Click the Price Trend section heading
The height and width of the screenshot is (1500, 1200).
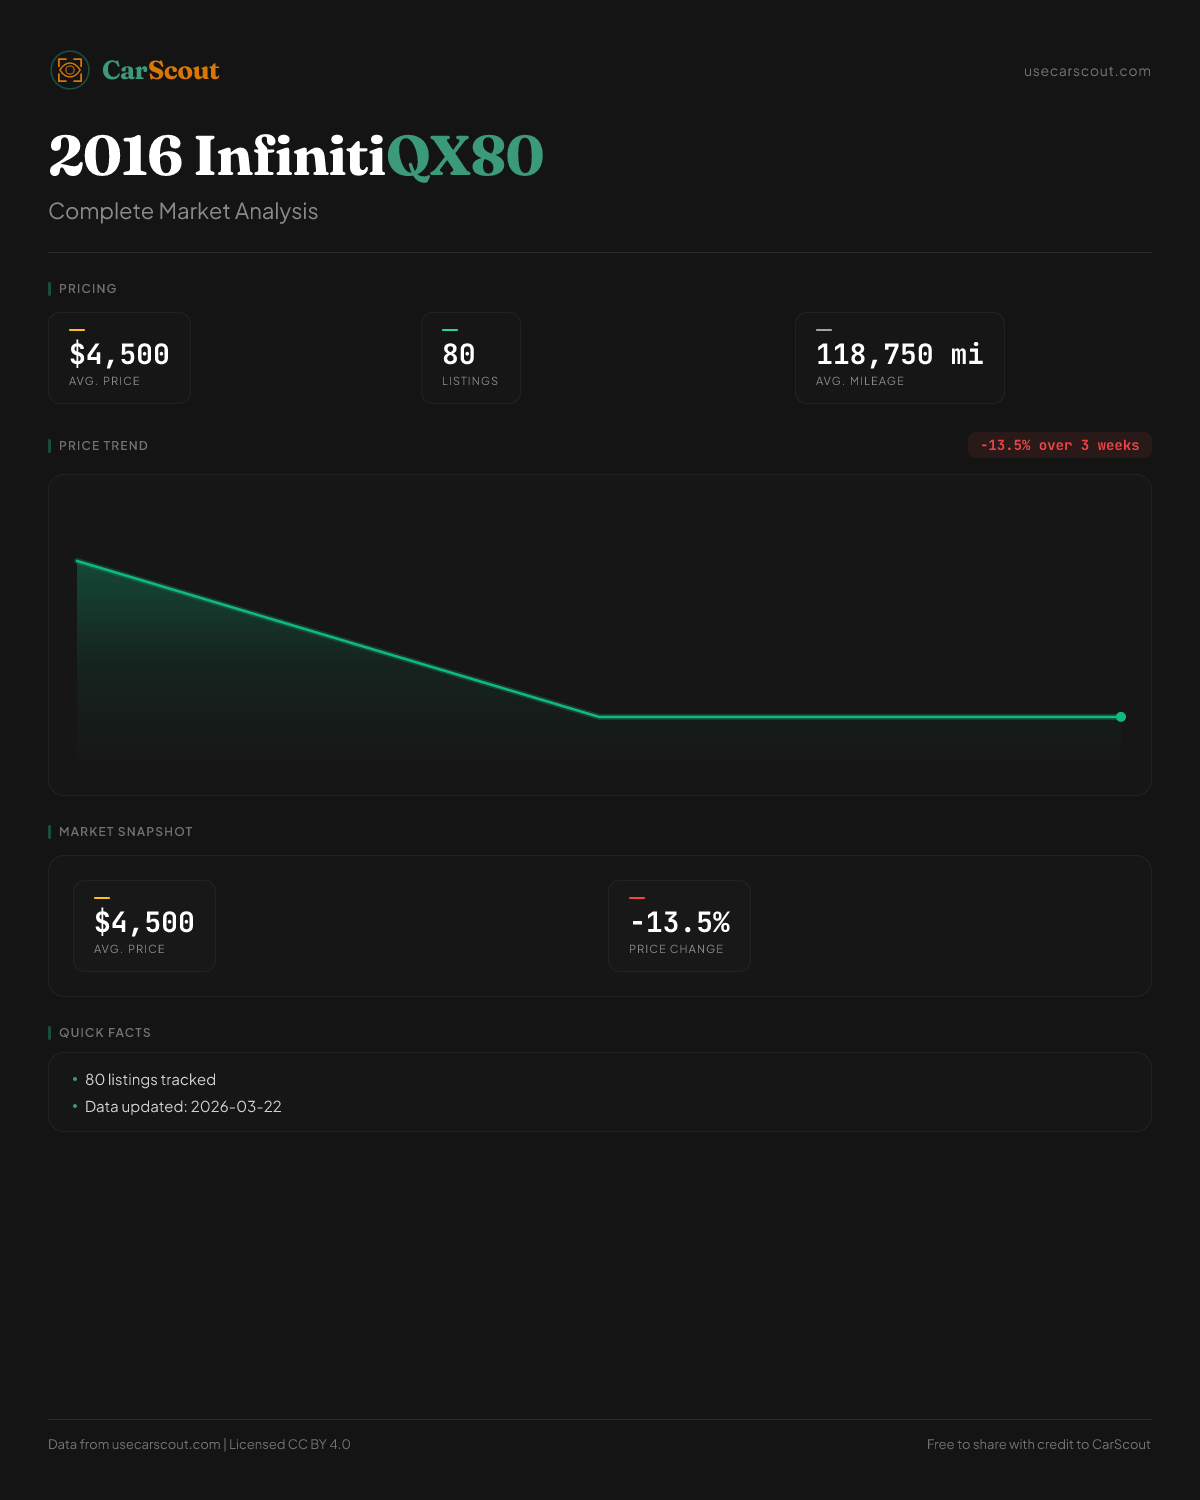coord(103,446)
